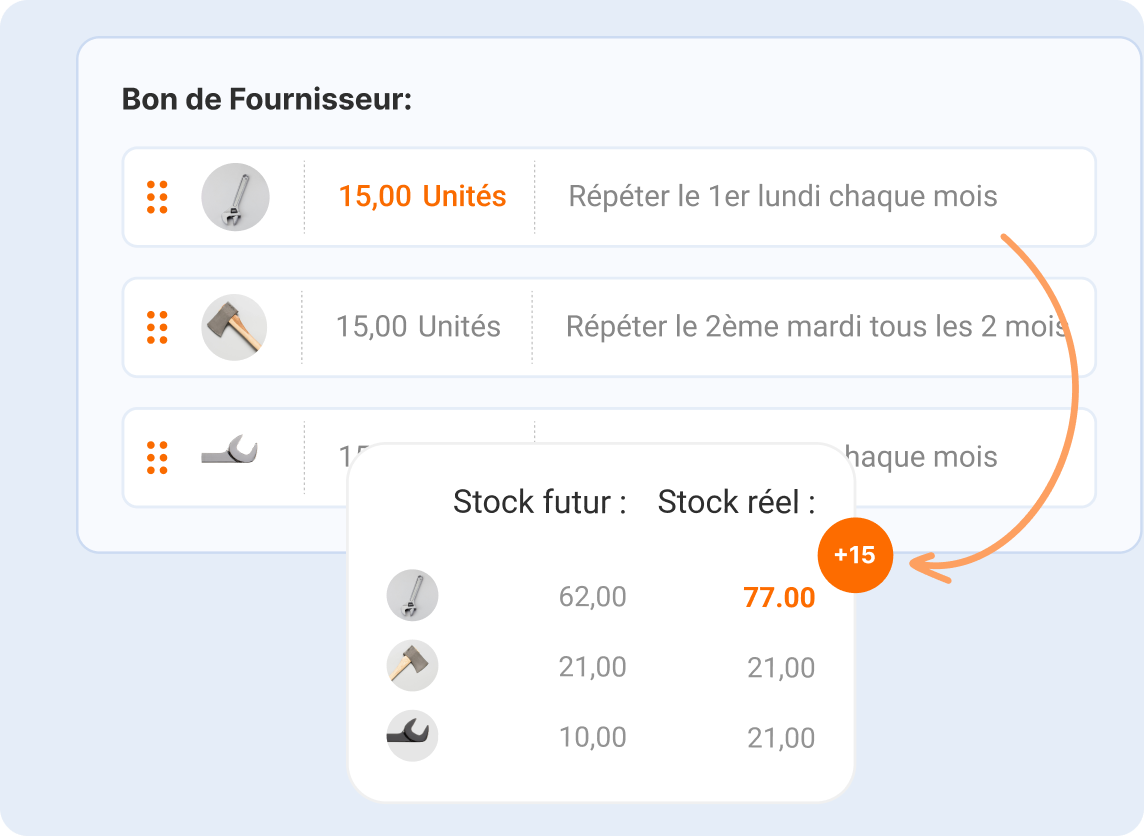
Task: Click the orange 15,00 Unités quantity
Action: pyautogui.click(x=422, y=197)
